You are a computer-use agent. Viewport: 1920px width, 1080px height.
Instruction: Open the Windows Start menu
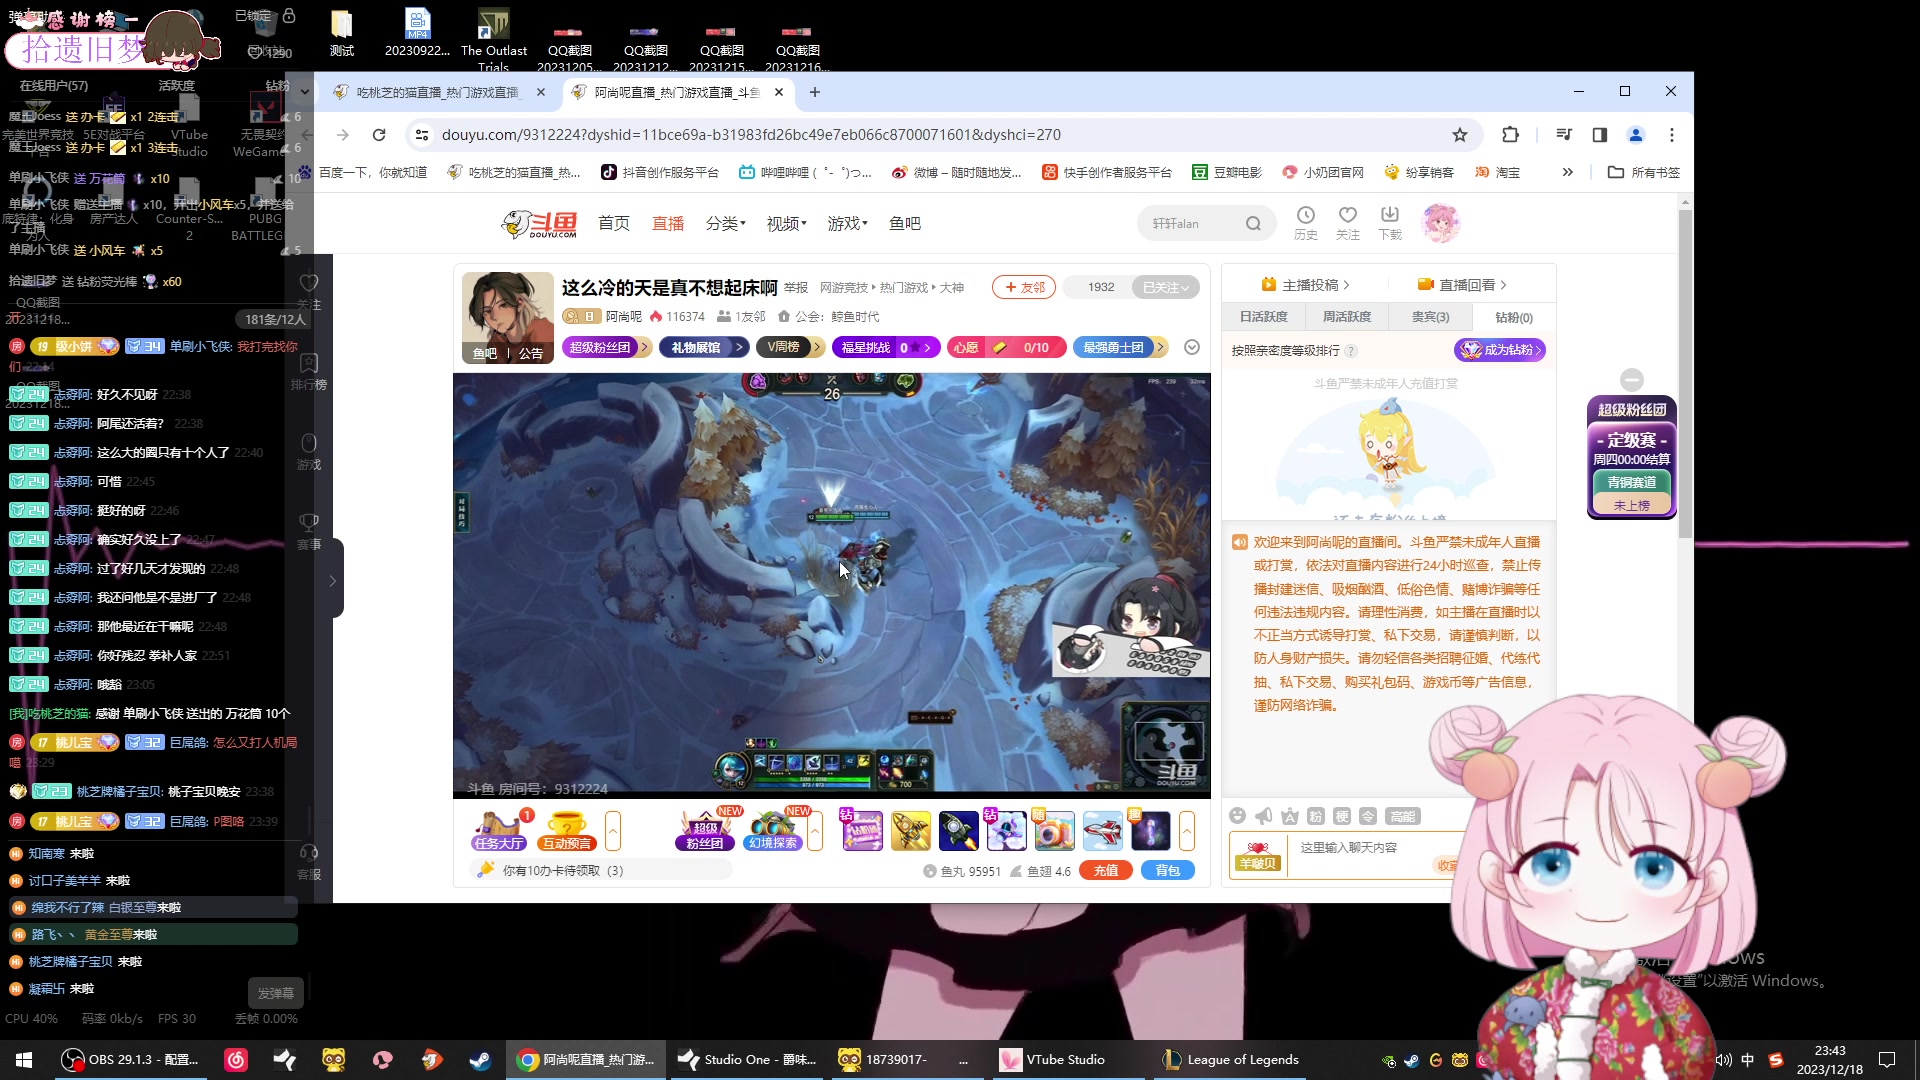coord(24,1060)
